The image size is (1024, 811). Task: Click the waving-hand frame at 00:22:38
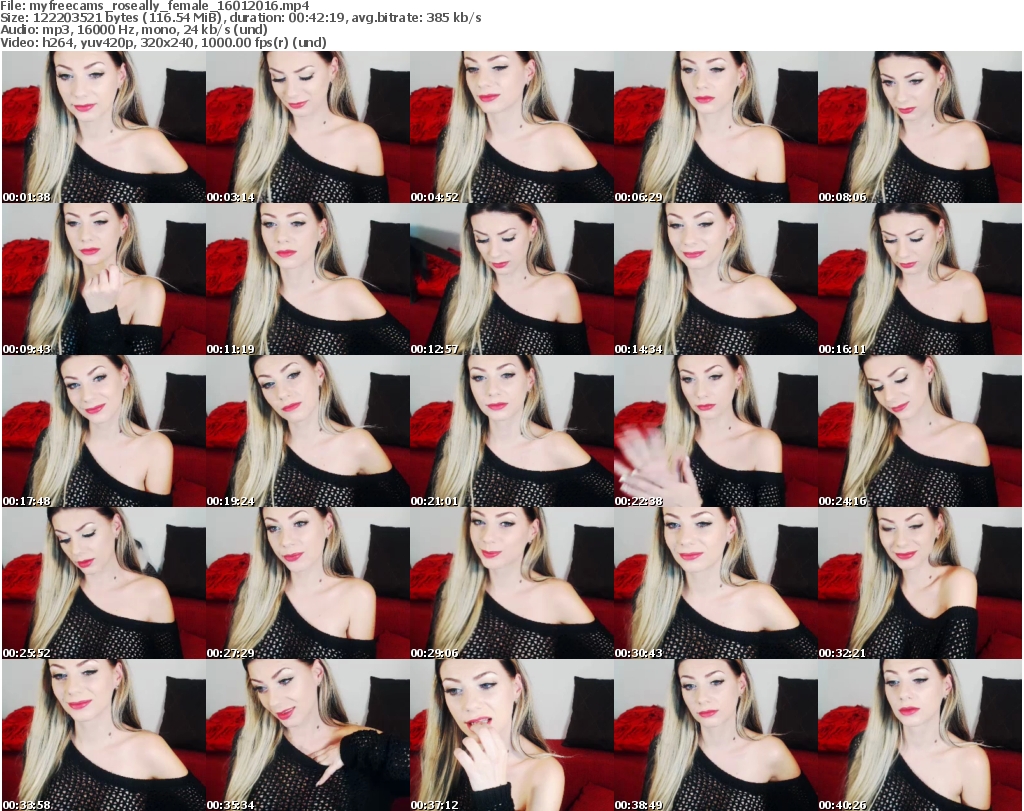click(x=716, y=431)
